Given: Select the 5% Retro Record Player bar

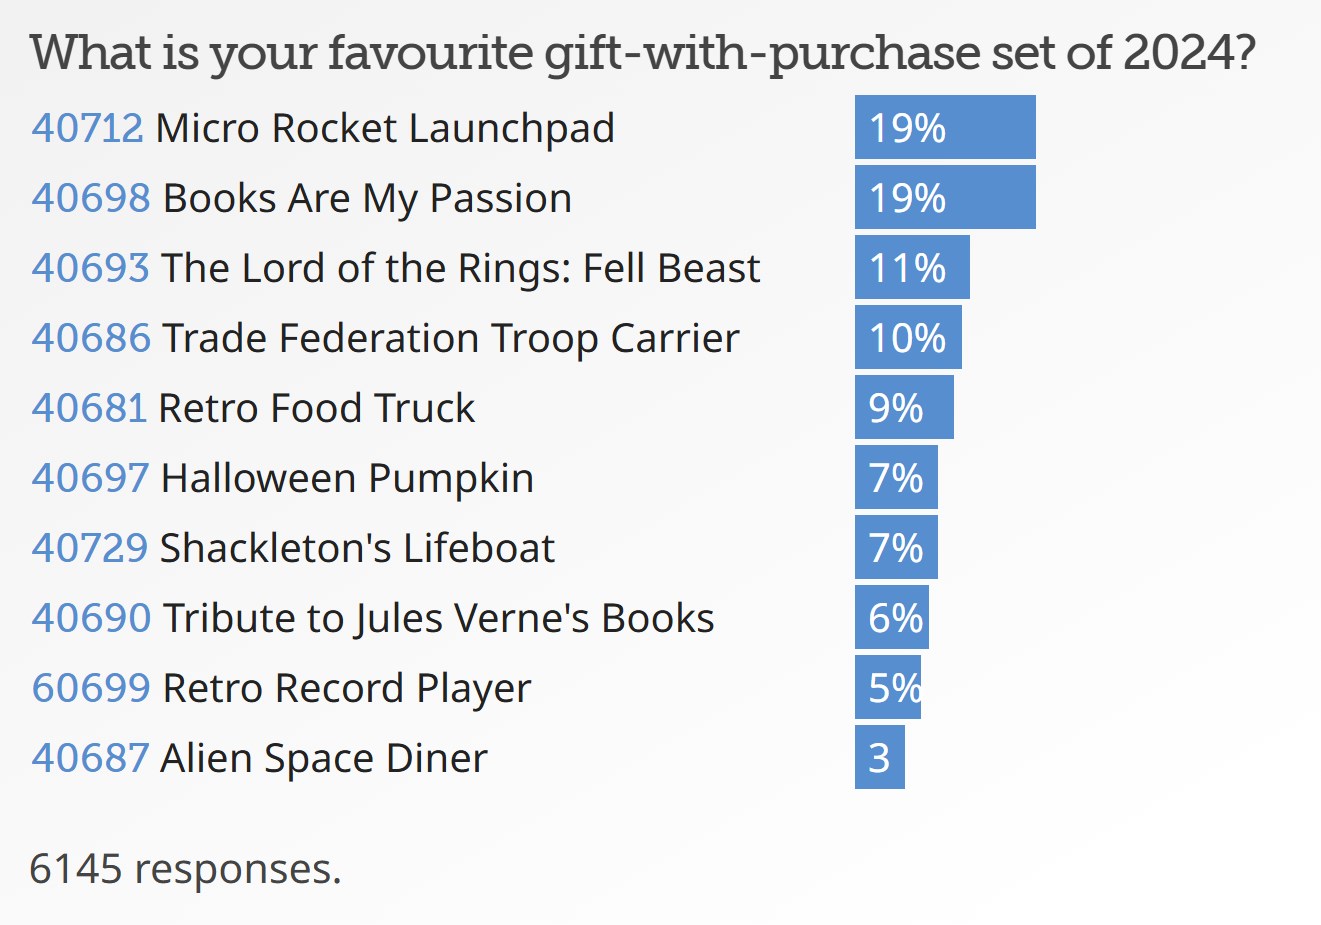Looking at the screenshot, I should (888, 688).
